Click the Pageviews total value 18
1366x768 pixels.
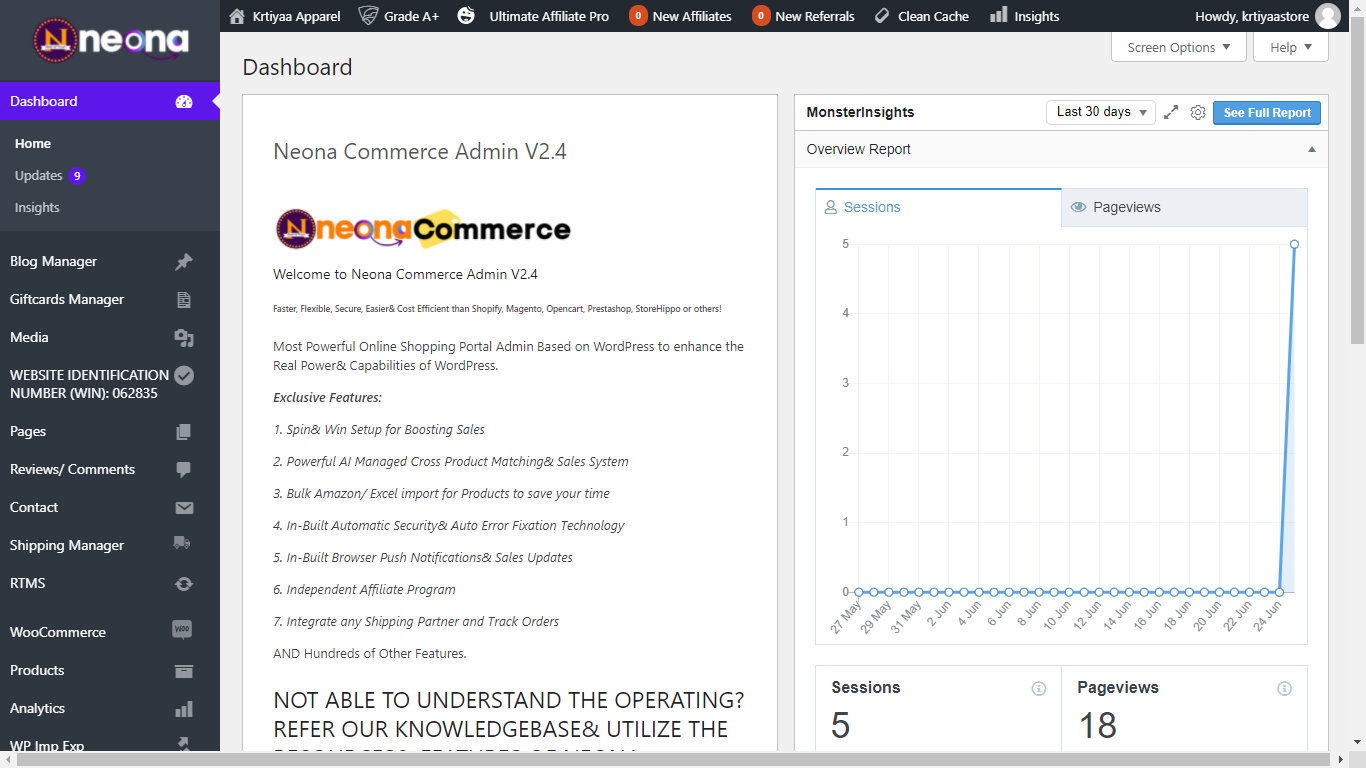click(x=1097, y=725)
